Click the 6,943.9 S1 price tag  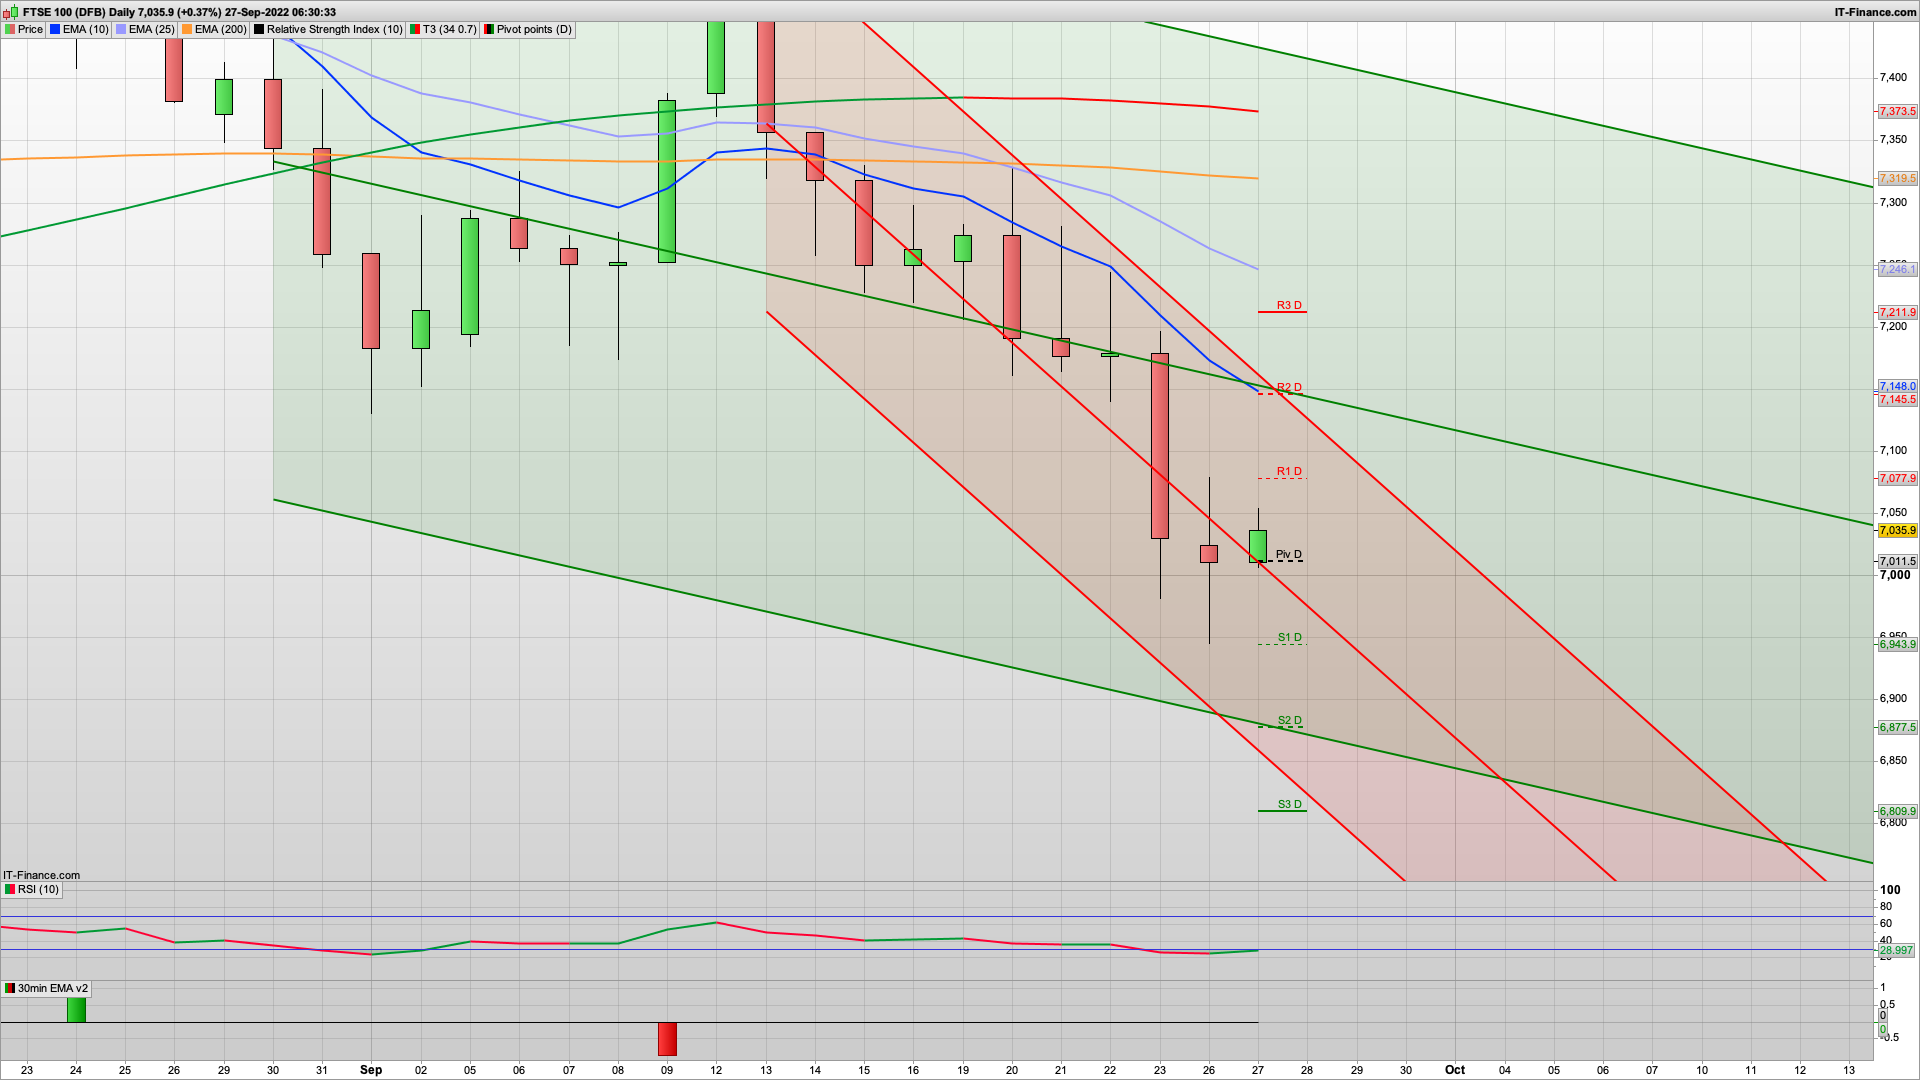[x=1898, y=645]
